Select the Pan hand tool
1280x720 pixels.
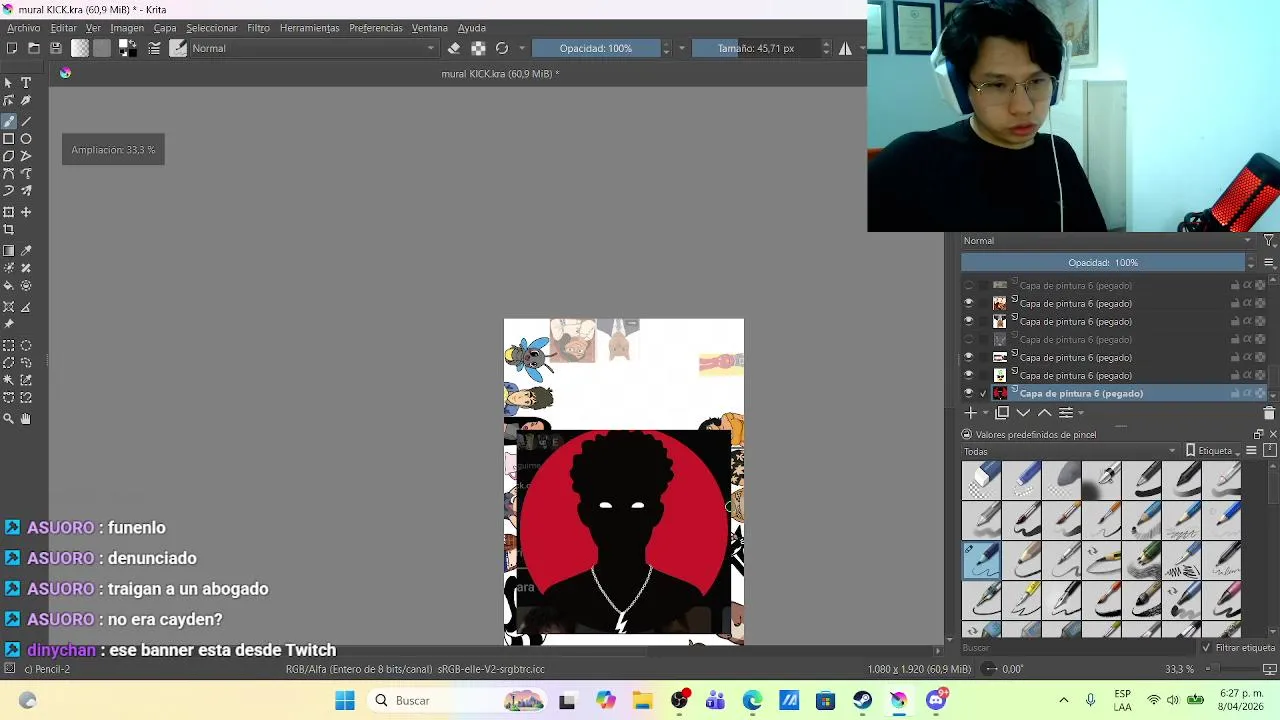tap(26, 419)
